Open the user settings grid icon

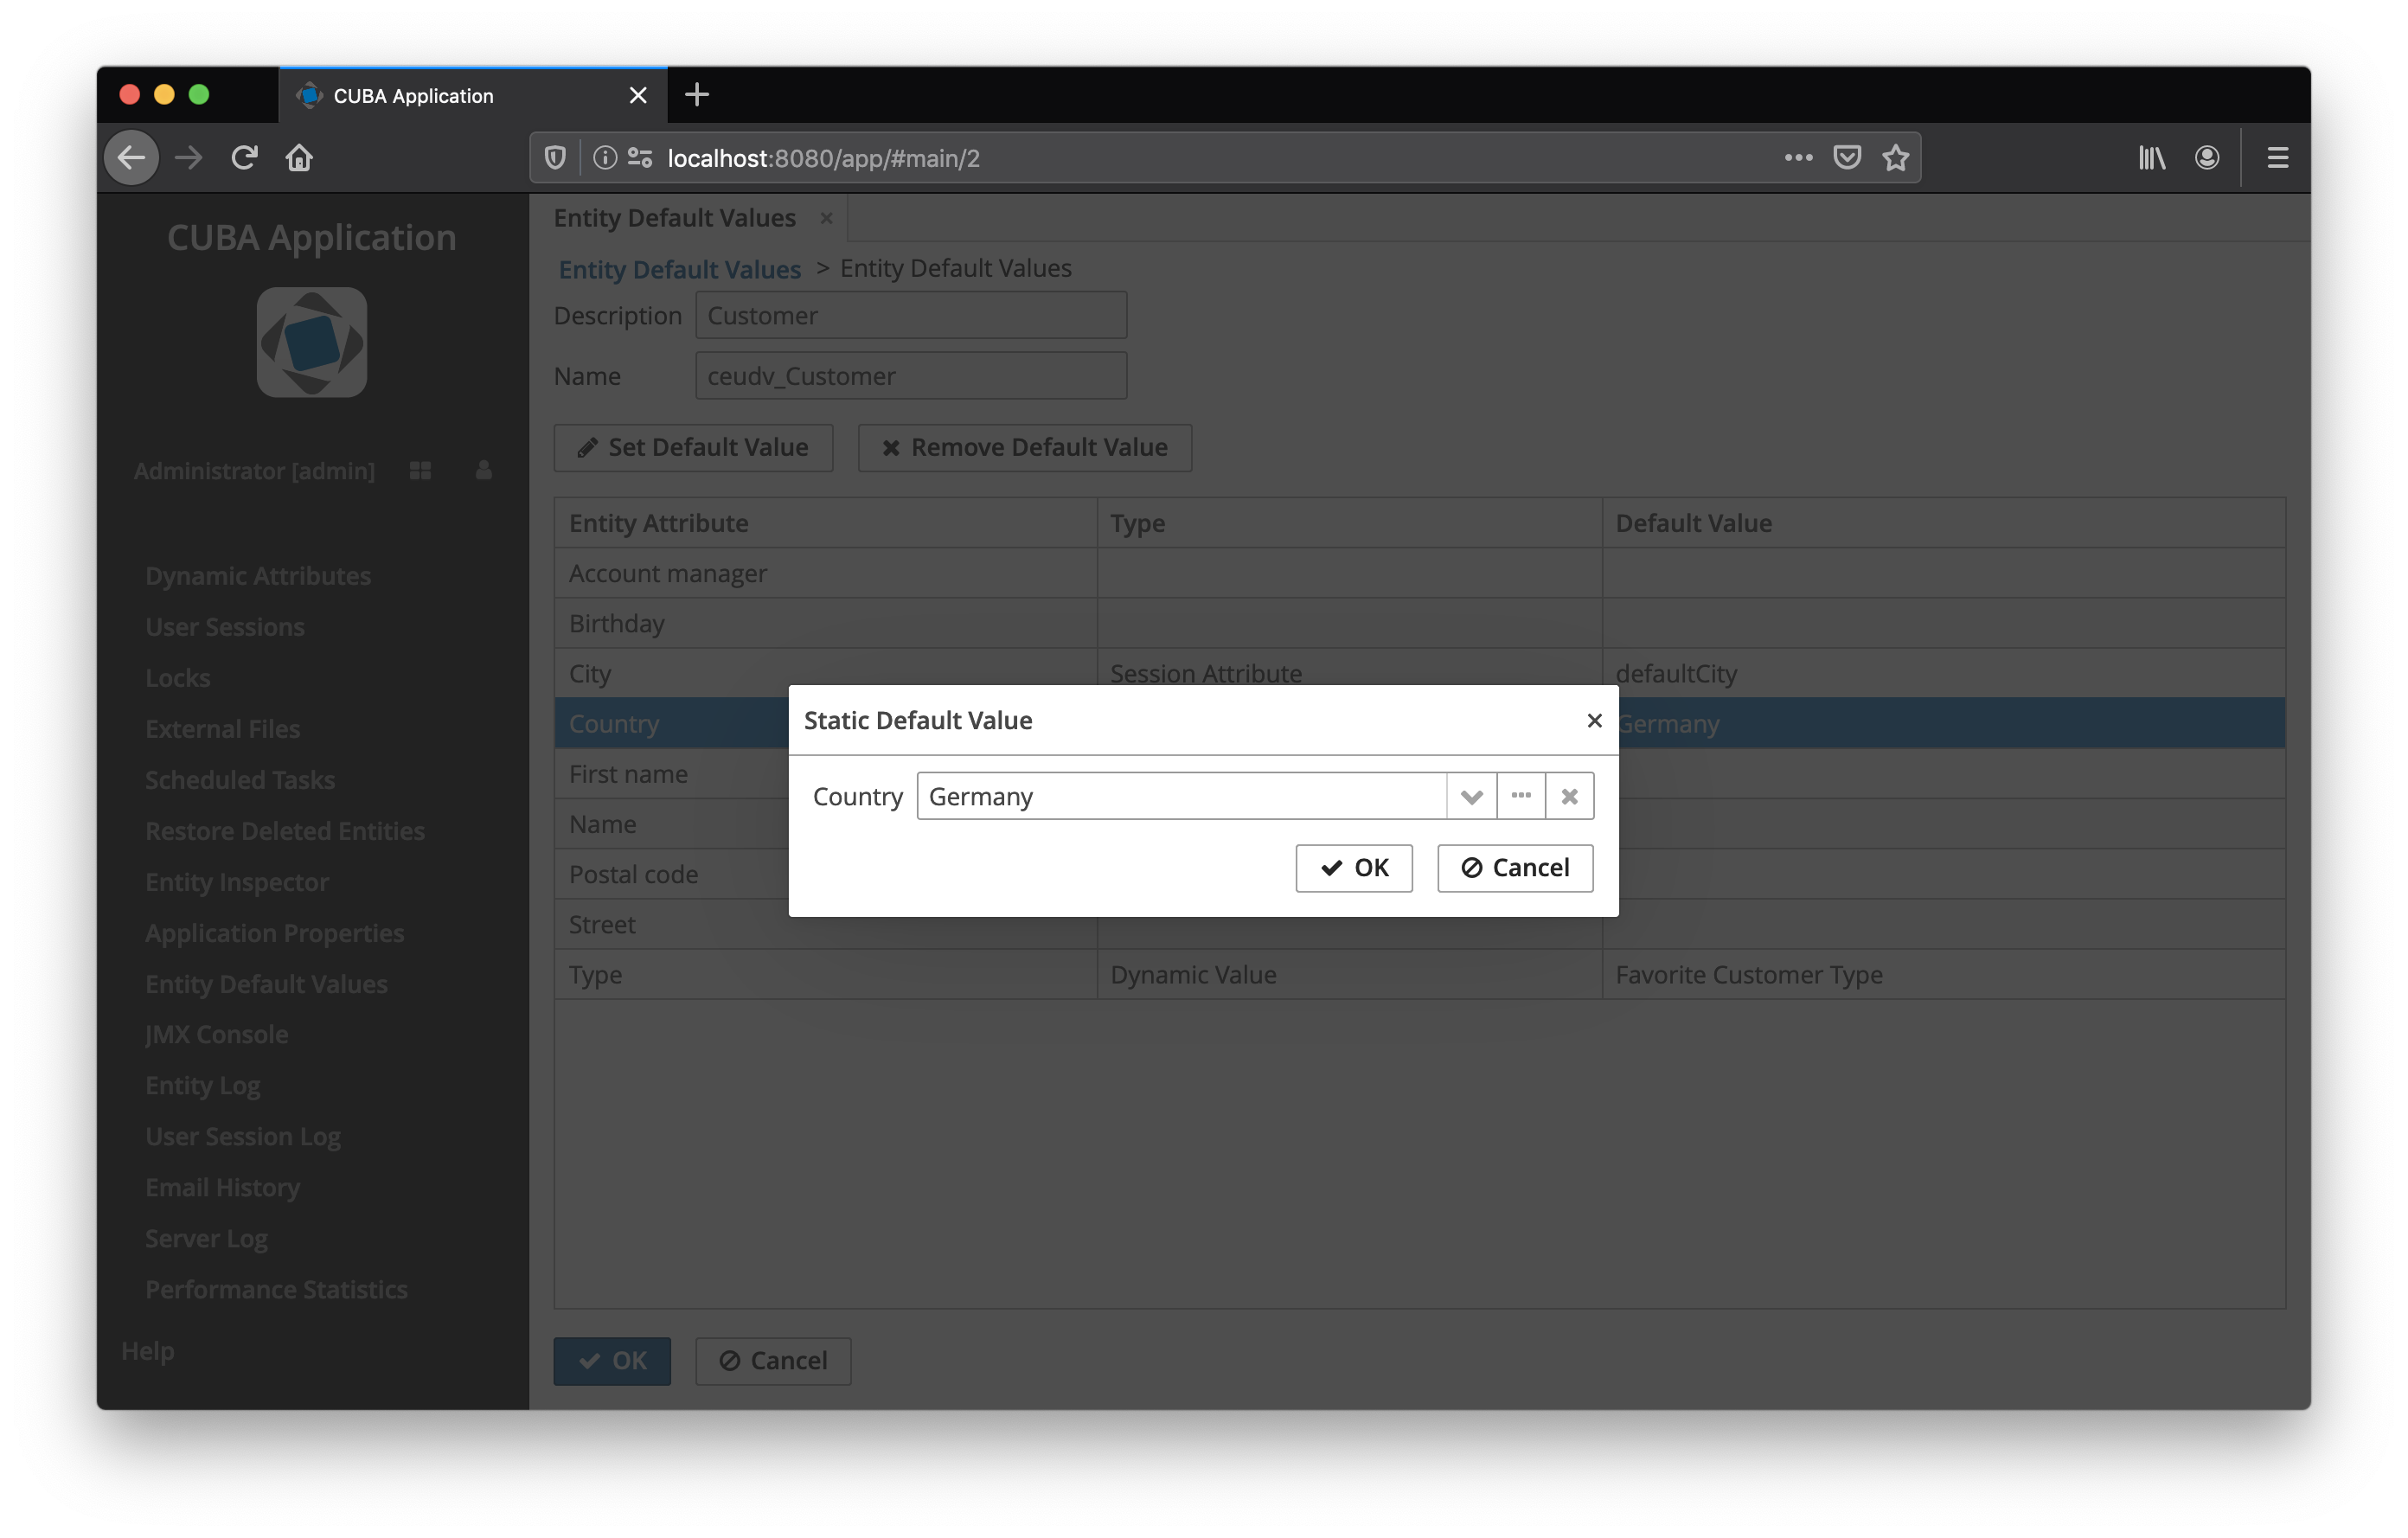[420, 470]
